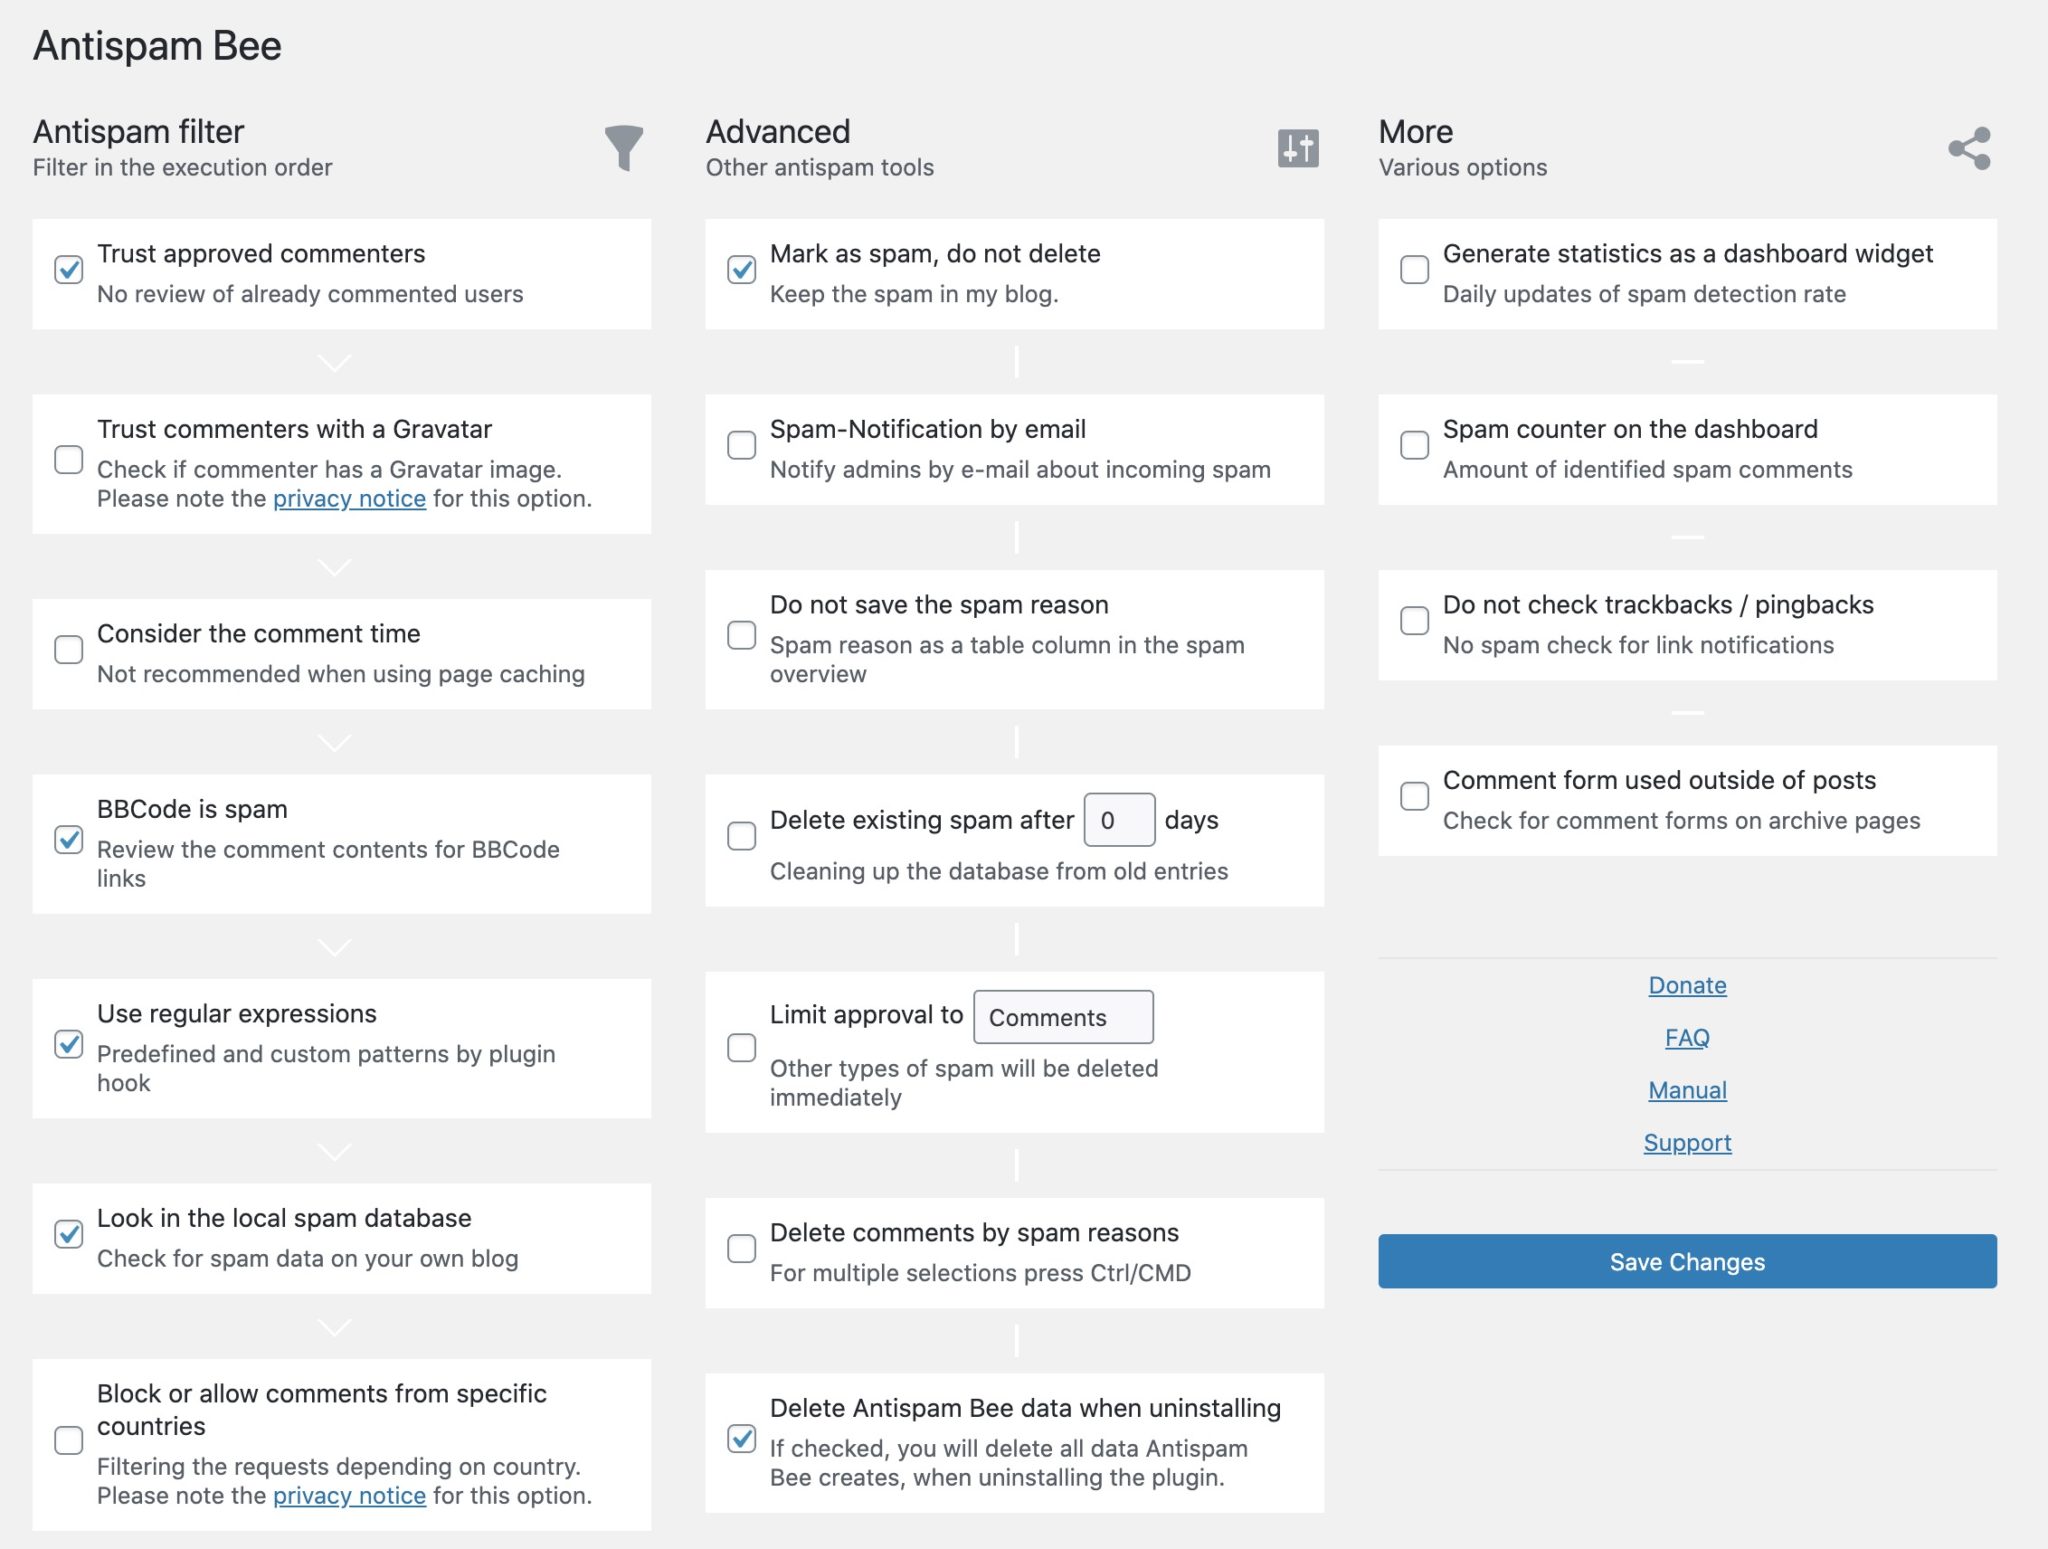Click the Save Changes button
2048x1549 pixels.
point(1687,1261)
